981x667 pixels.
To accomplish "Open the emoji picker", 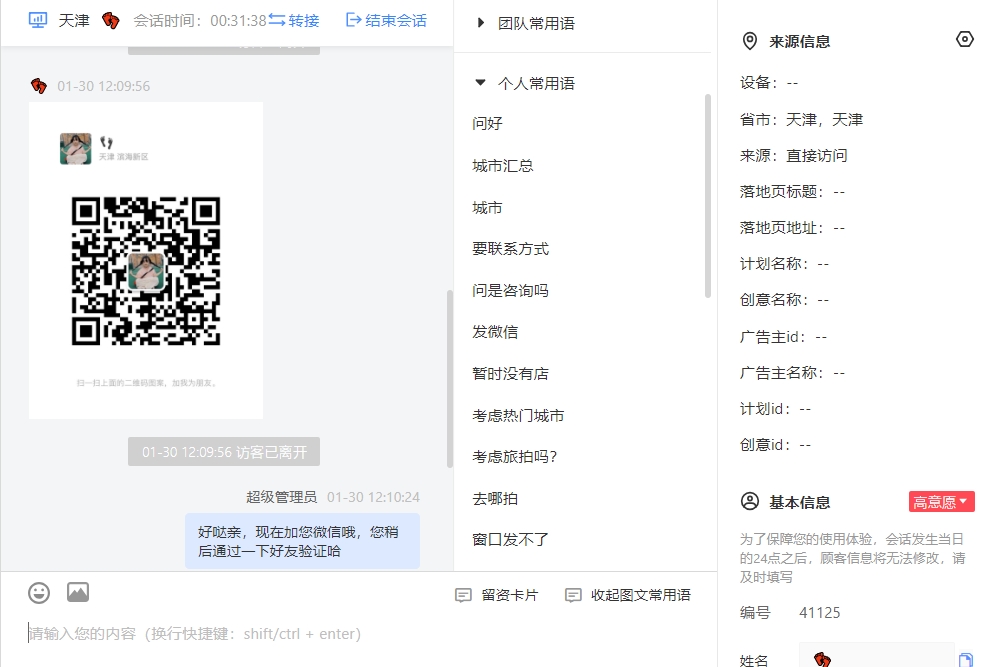I will tap(39, 593).
